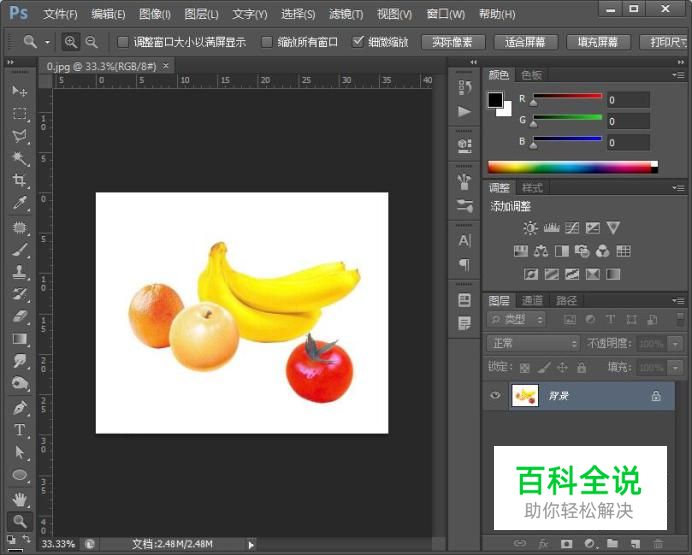Enable 调整窗口大小以满屏显示 checkbox
Image resolution: width=692 pixels, height=555 pixels.
coord(123,42)
